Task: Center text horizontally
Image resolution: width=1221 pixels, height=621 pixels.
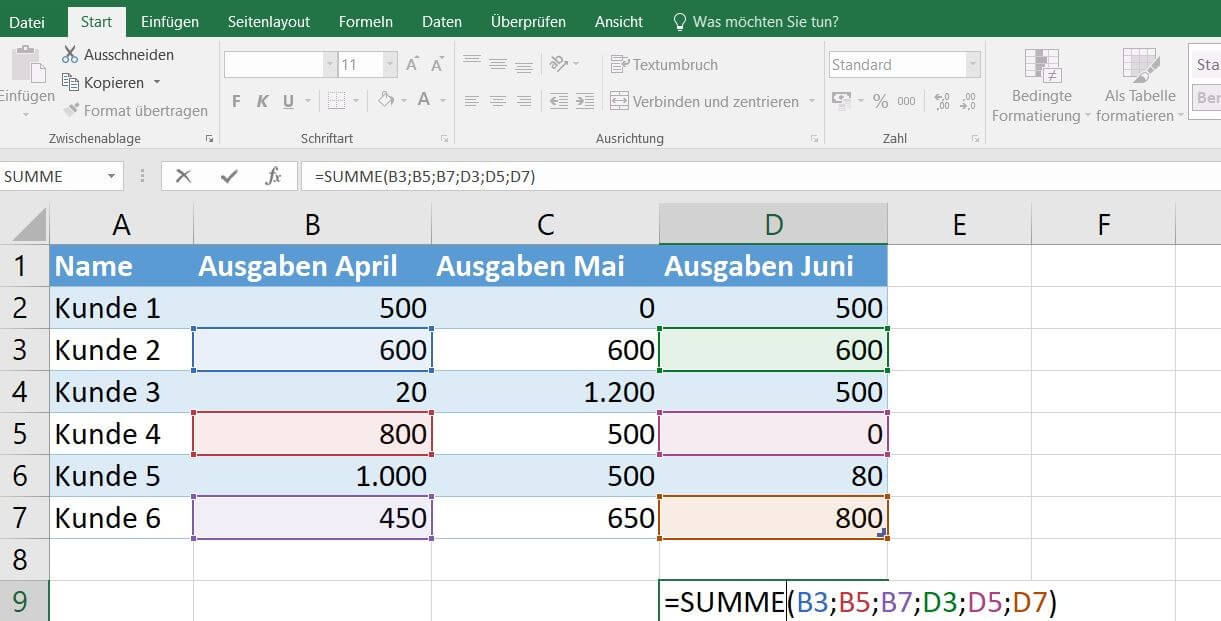Action: [x=498, y=101]
